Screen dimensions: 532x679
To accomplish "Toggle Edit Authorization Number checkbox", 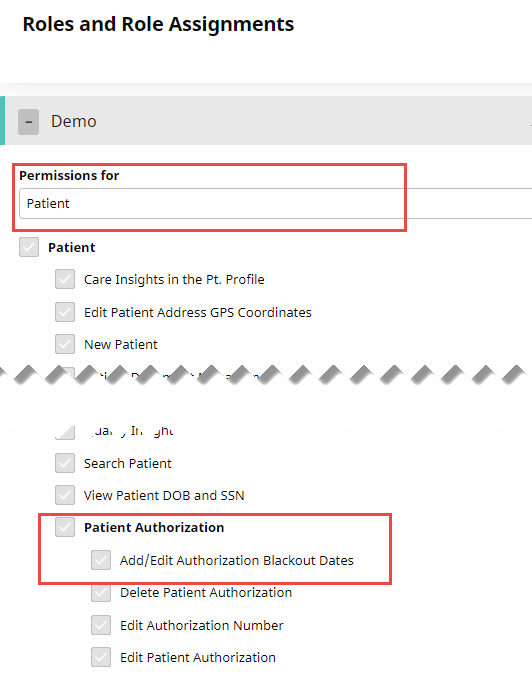I will pos(101,625).
